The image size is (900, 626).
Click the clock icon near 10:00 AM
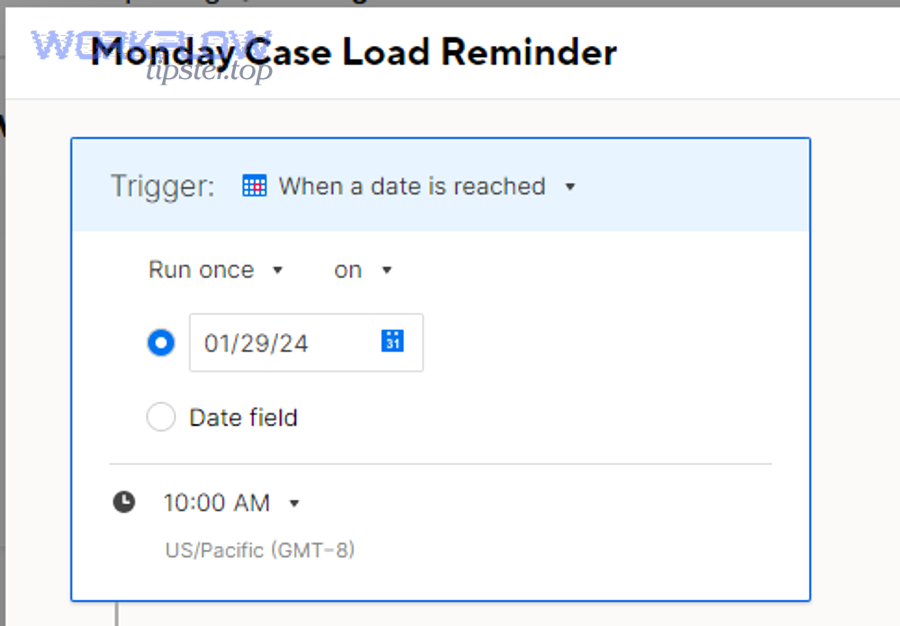coord(123,502)
